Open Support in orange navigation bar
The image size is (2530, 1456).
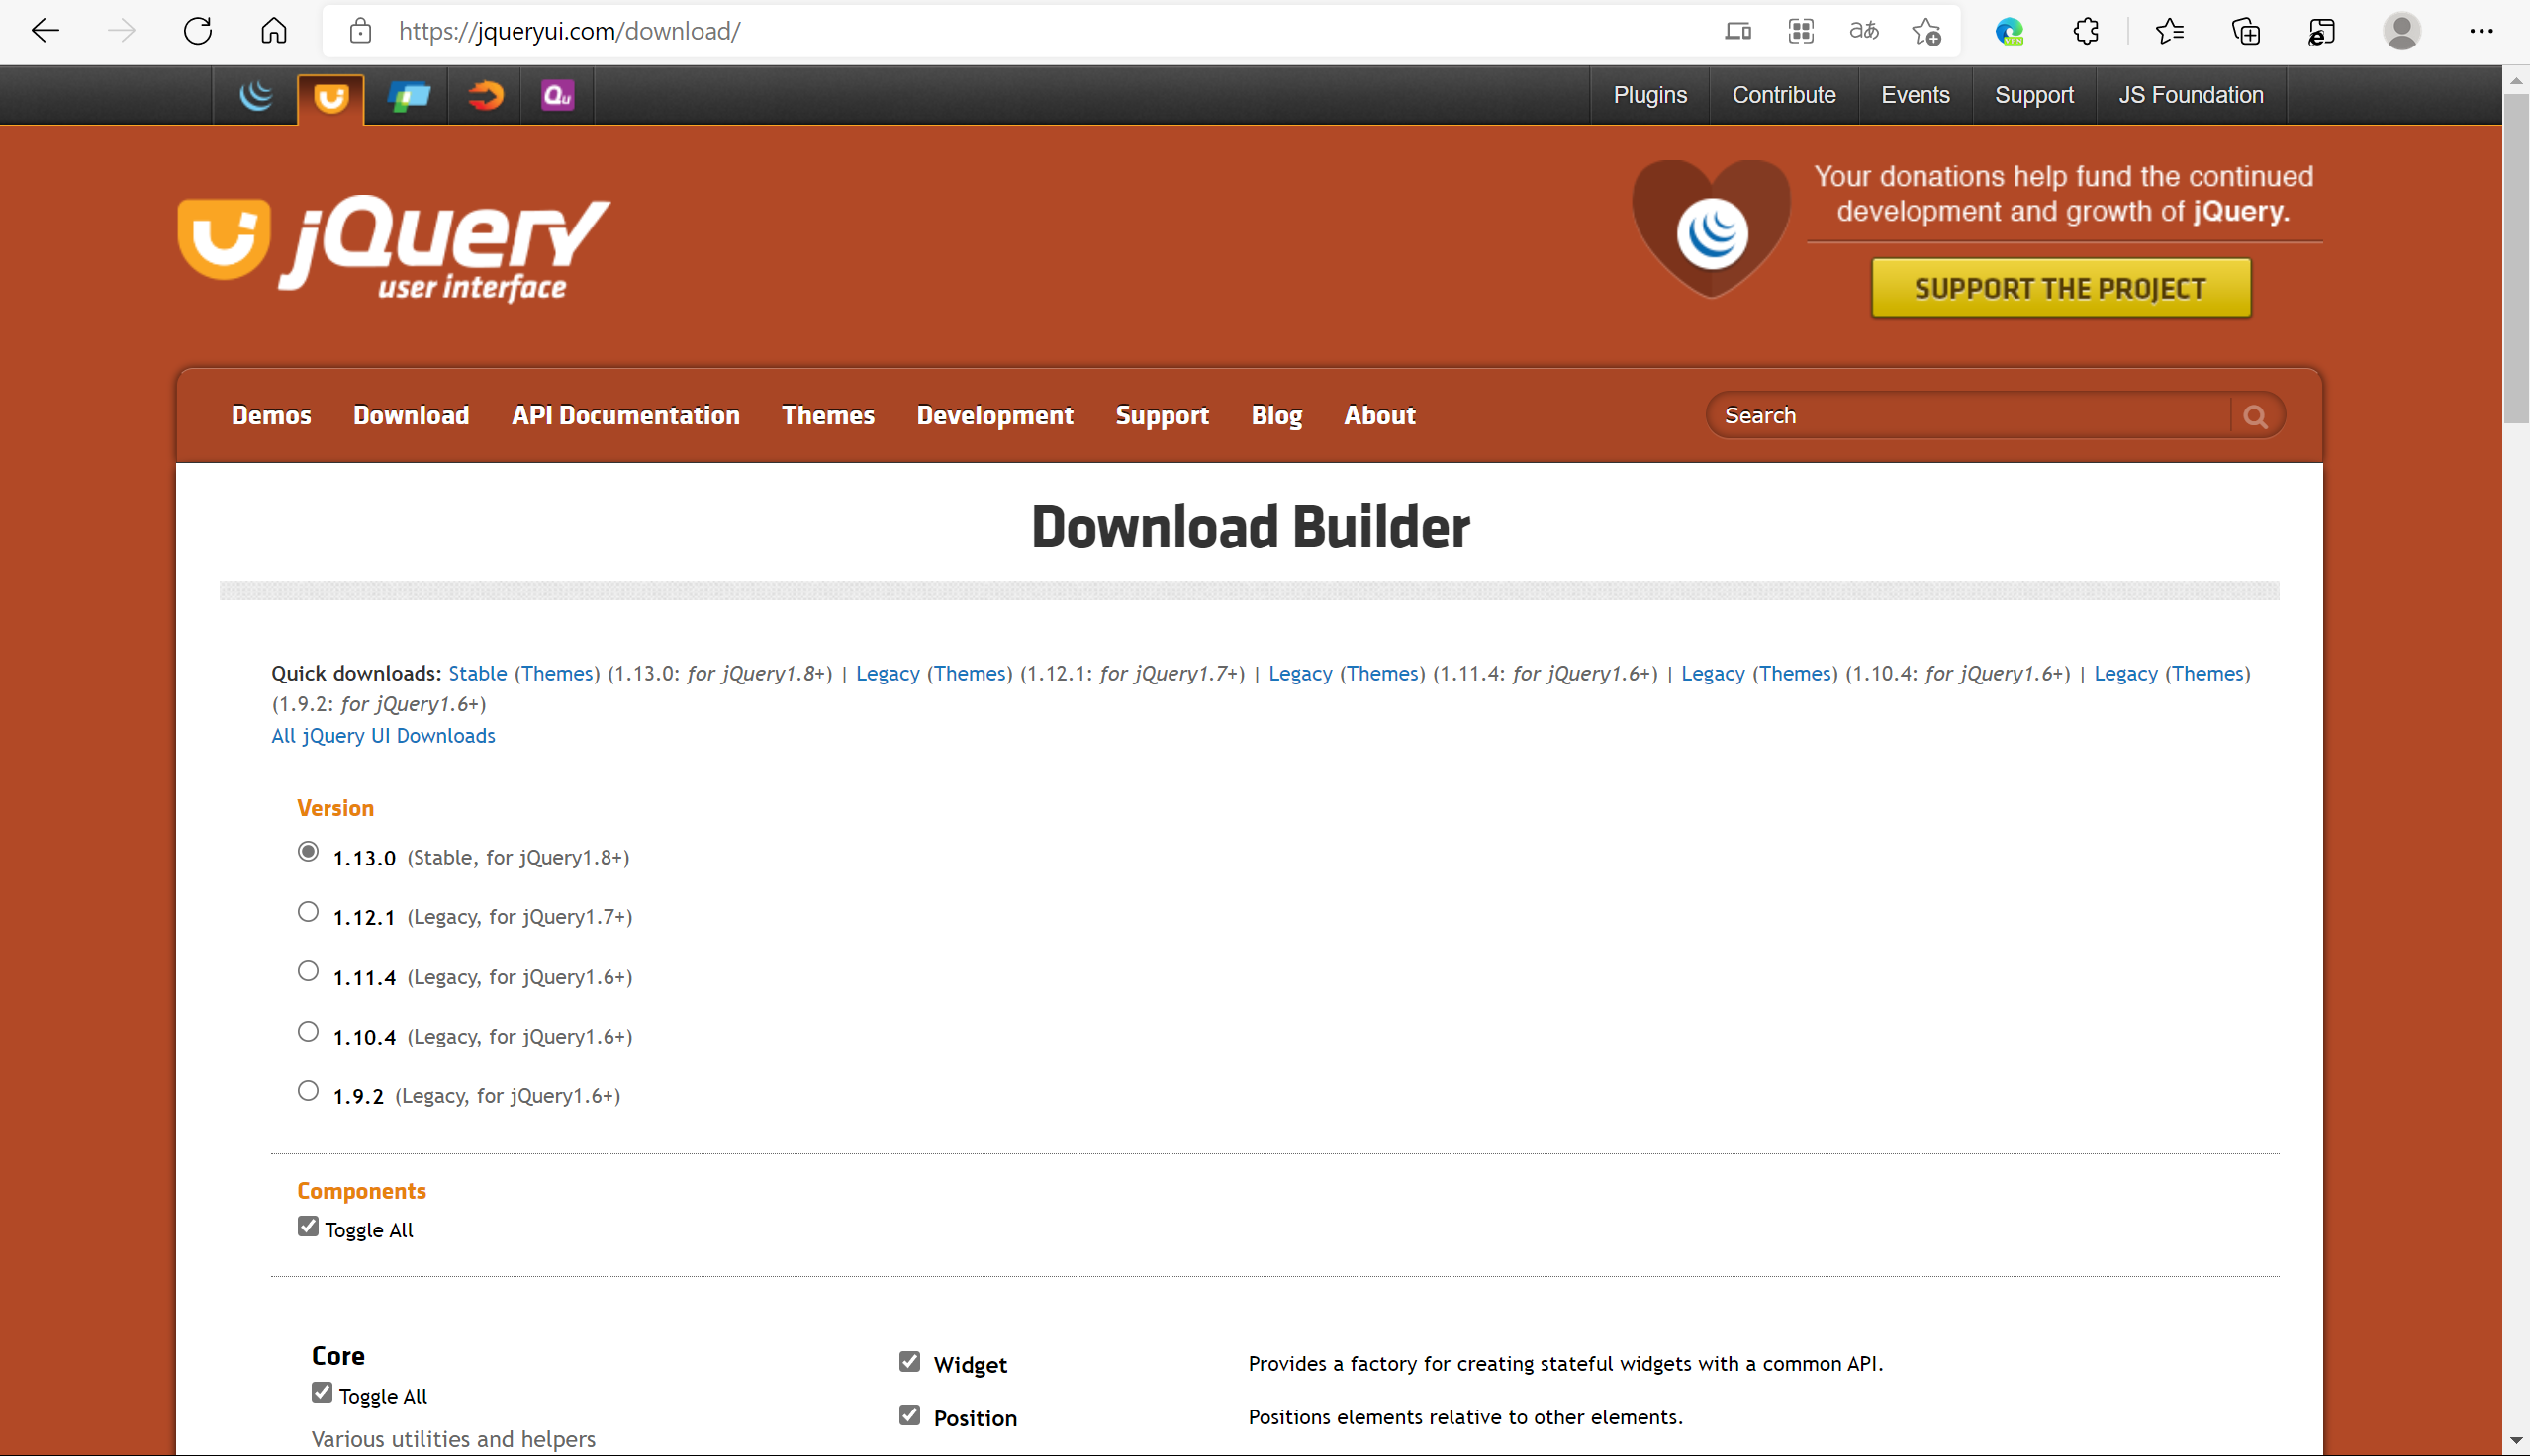tap(1162, 415)
